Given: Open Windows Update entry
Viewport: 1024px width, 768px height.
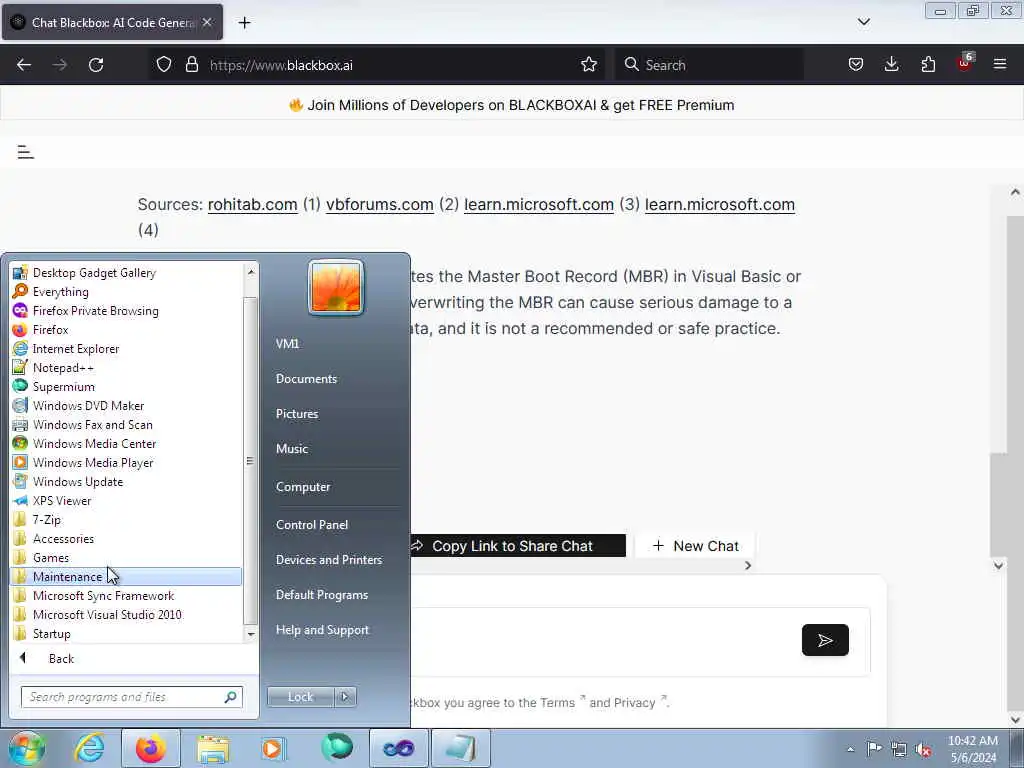Looking at the screenshot, I should [78, 481].
